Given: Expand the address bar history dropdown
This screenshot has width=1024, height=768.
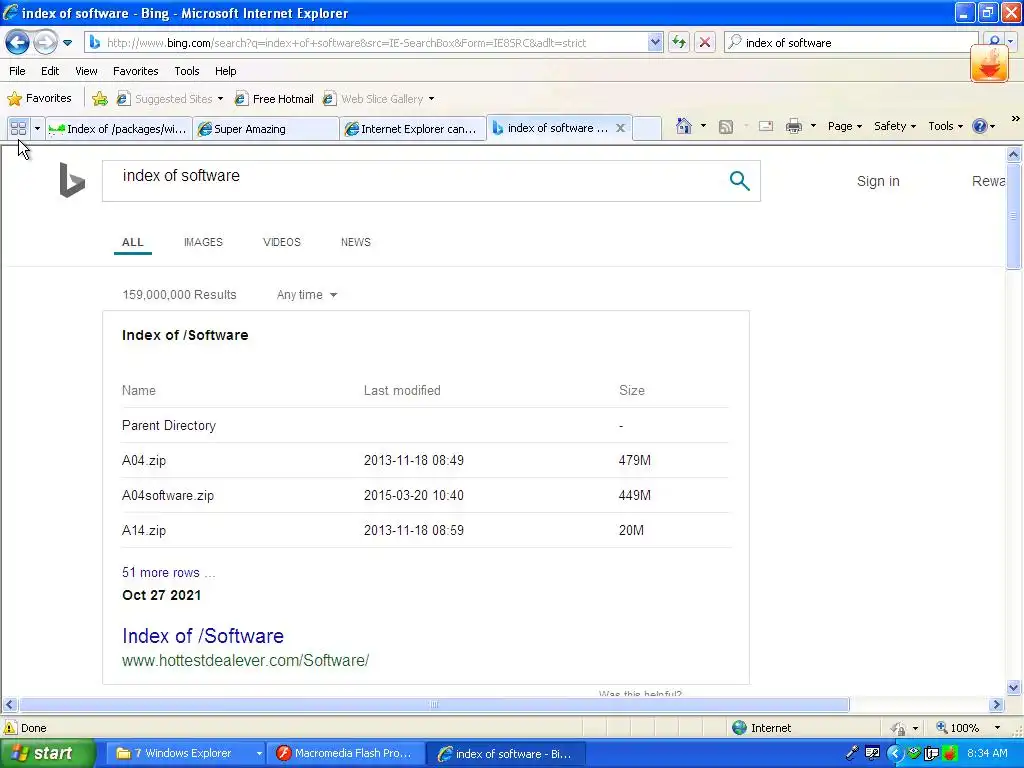Looking at the screenshot, I should tap(655, 43).
